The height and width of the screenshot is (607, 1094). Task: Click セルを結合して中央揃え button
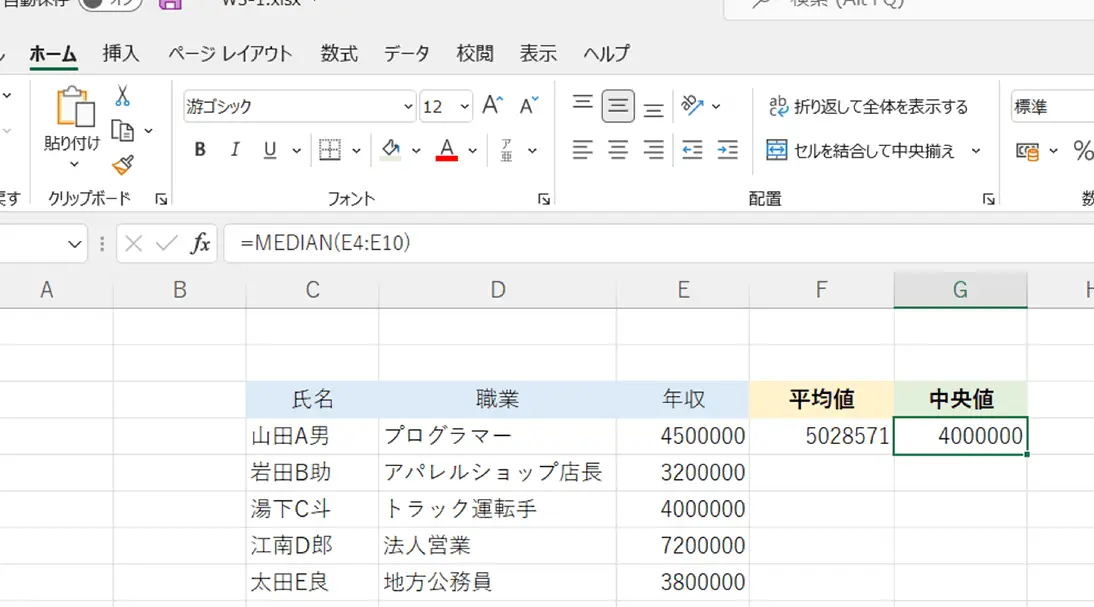coord(861,151)
